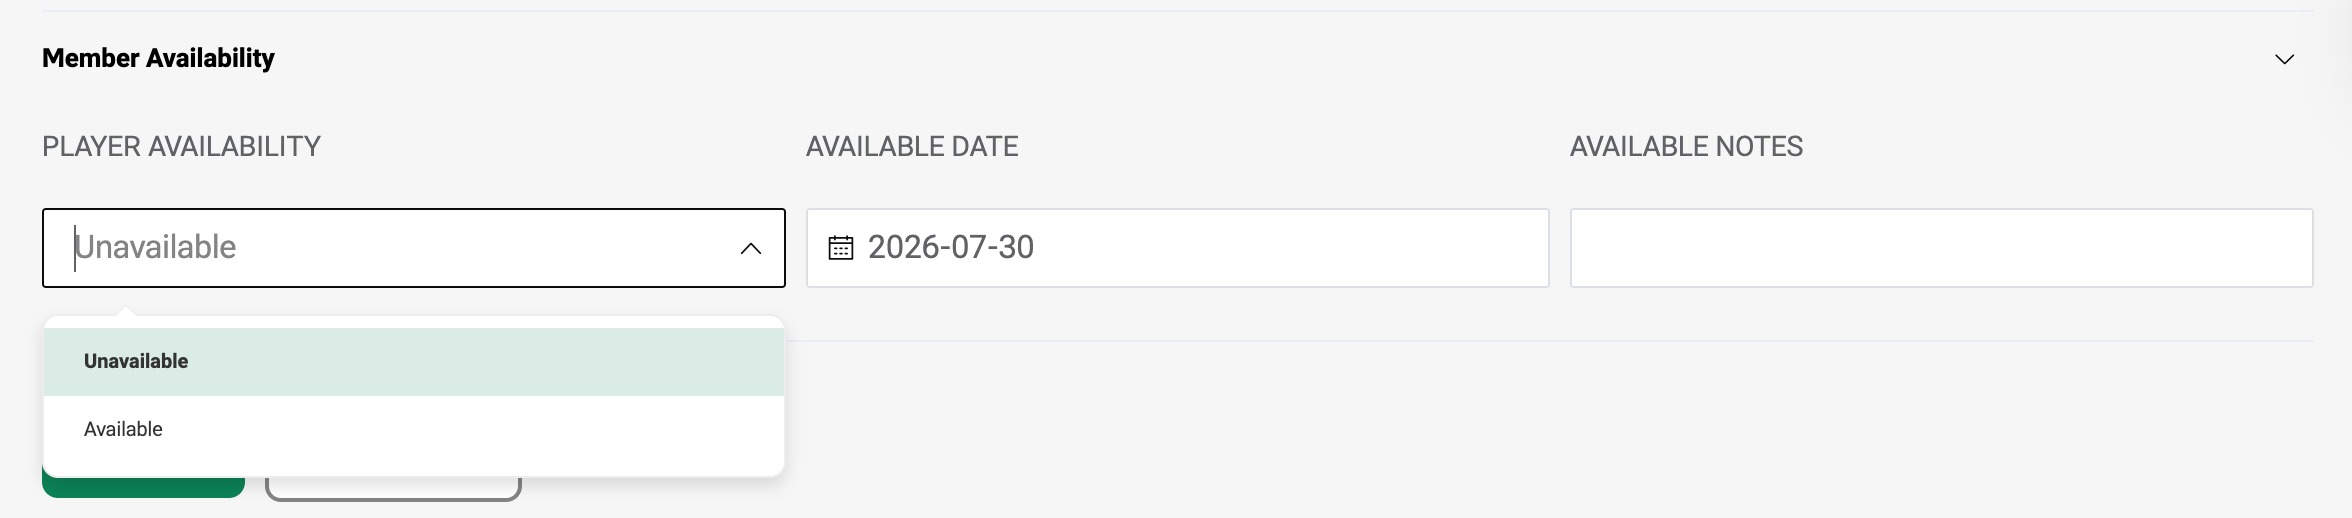Screen dimensions: 2352x518
Task: Click the AVAILABLE NOTES label
Action: [x=1686, y=146]
